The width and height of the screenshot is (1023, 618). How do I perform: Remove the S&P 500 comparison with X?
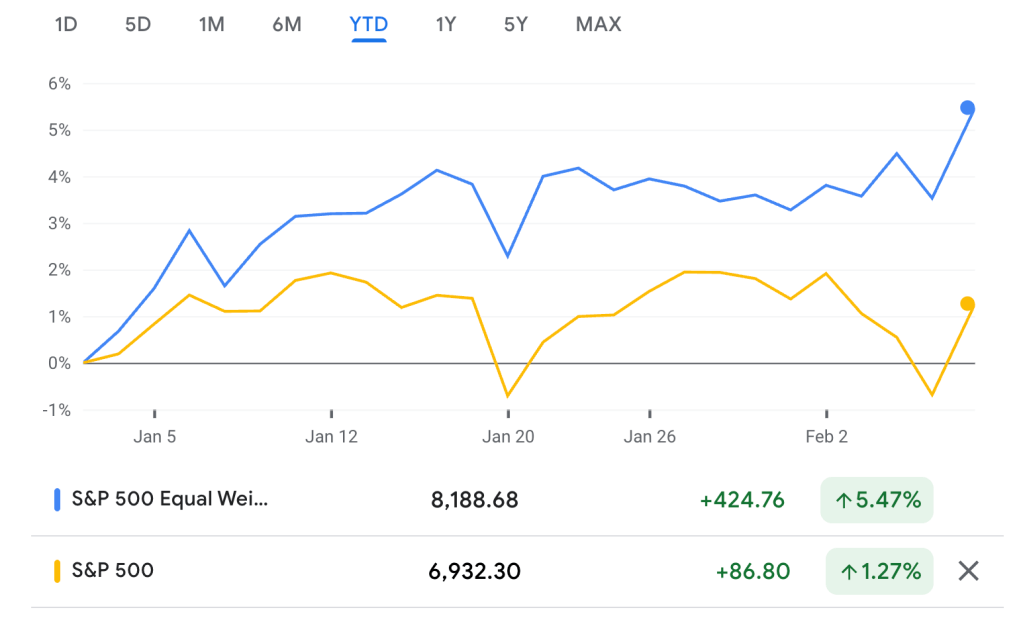[x=967, y=571]
